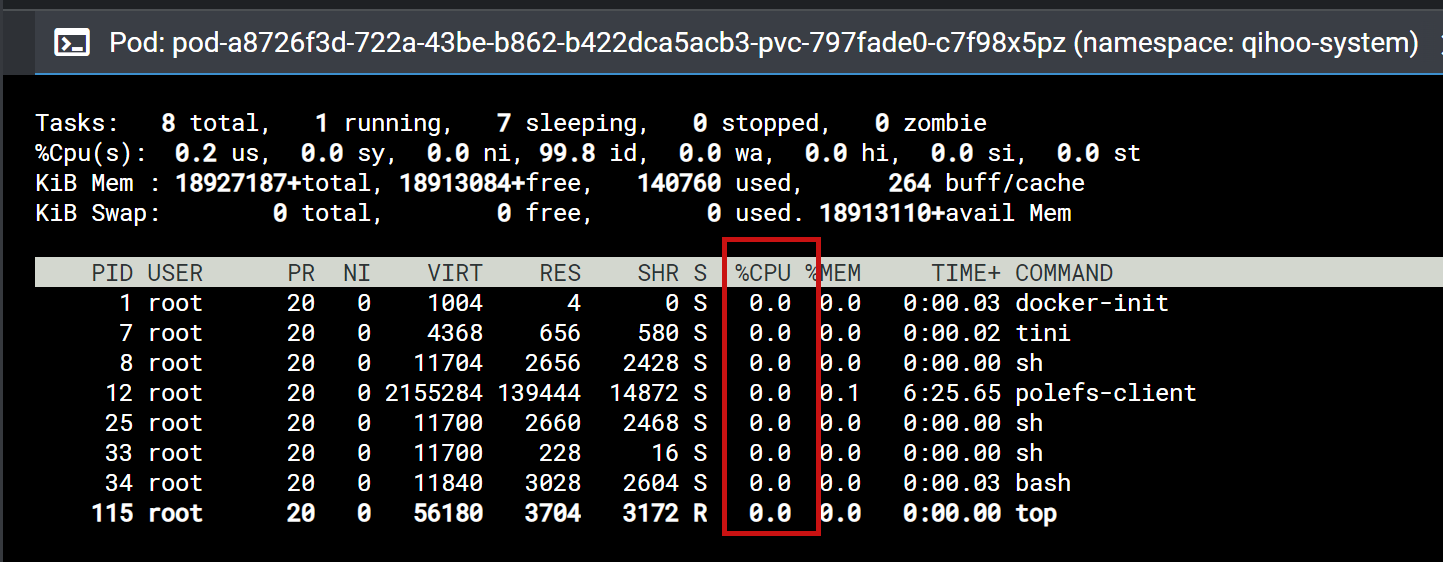Click VIRT value 11840 in bash row
1443x562 pixels.
[x=448, y=483]
